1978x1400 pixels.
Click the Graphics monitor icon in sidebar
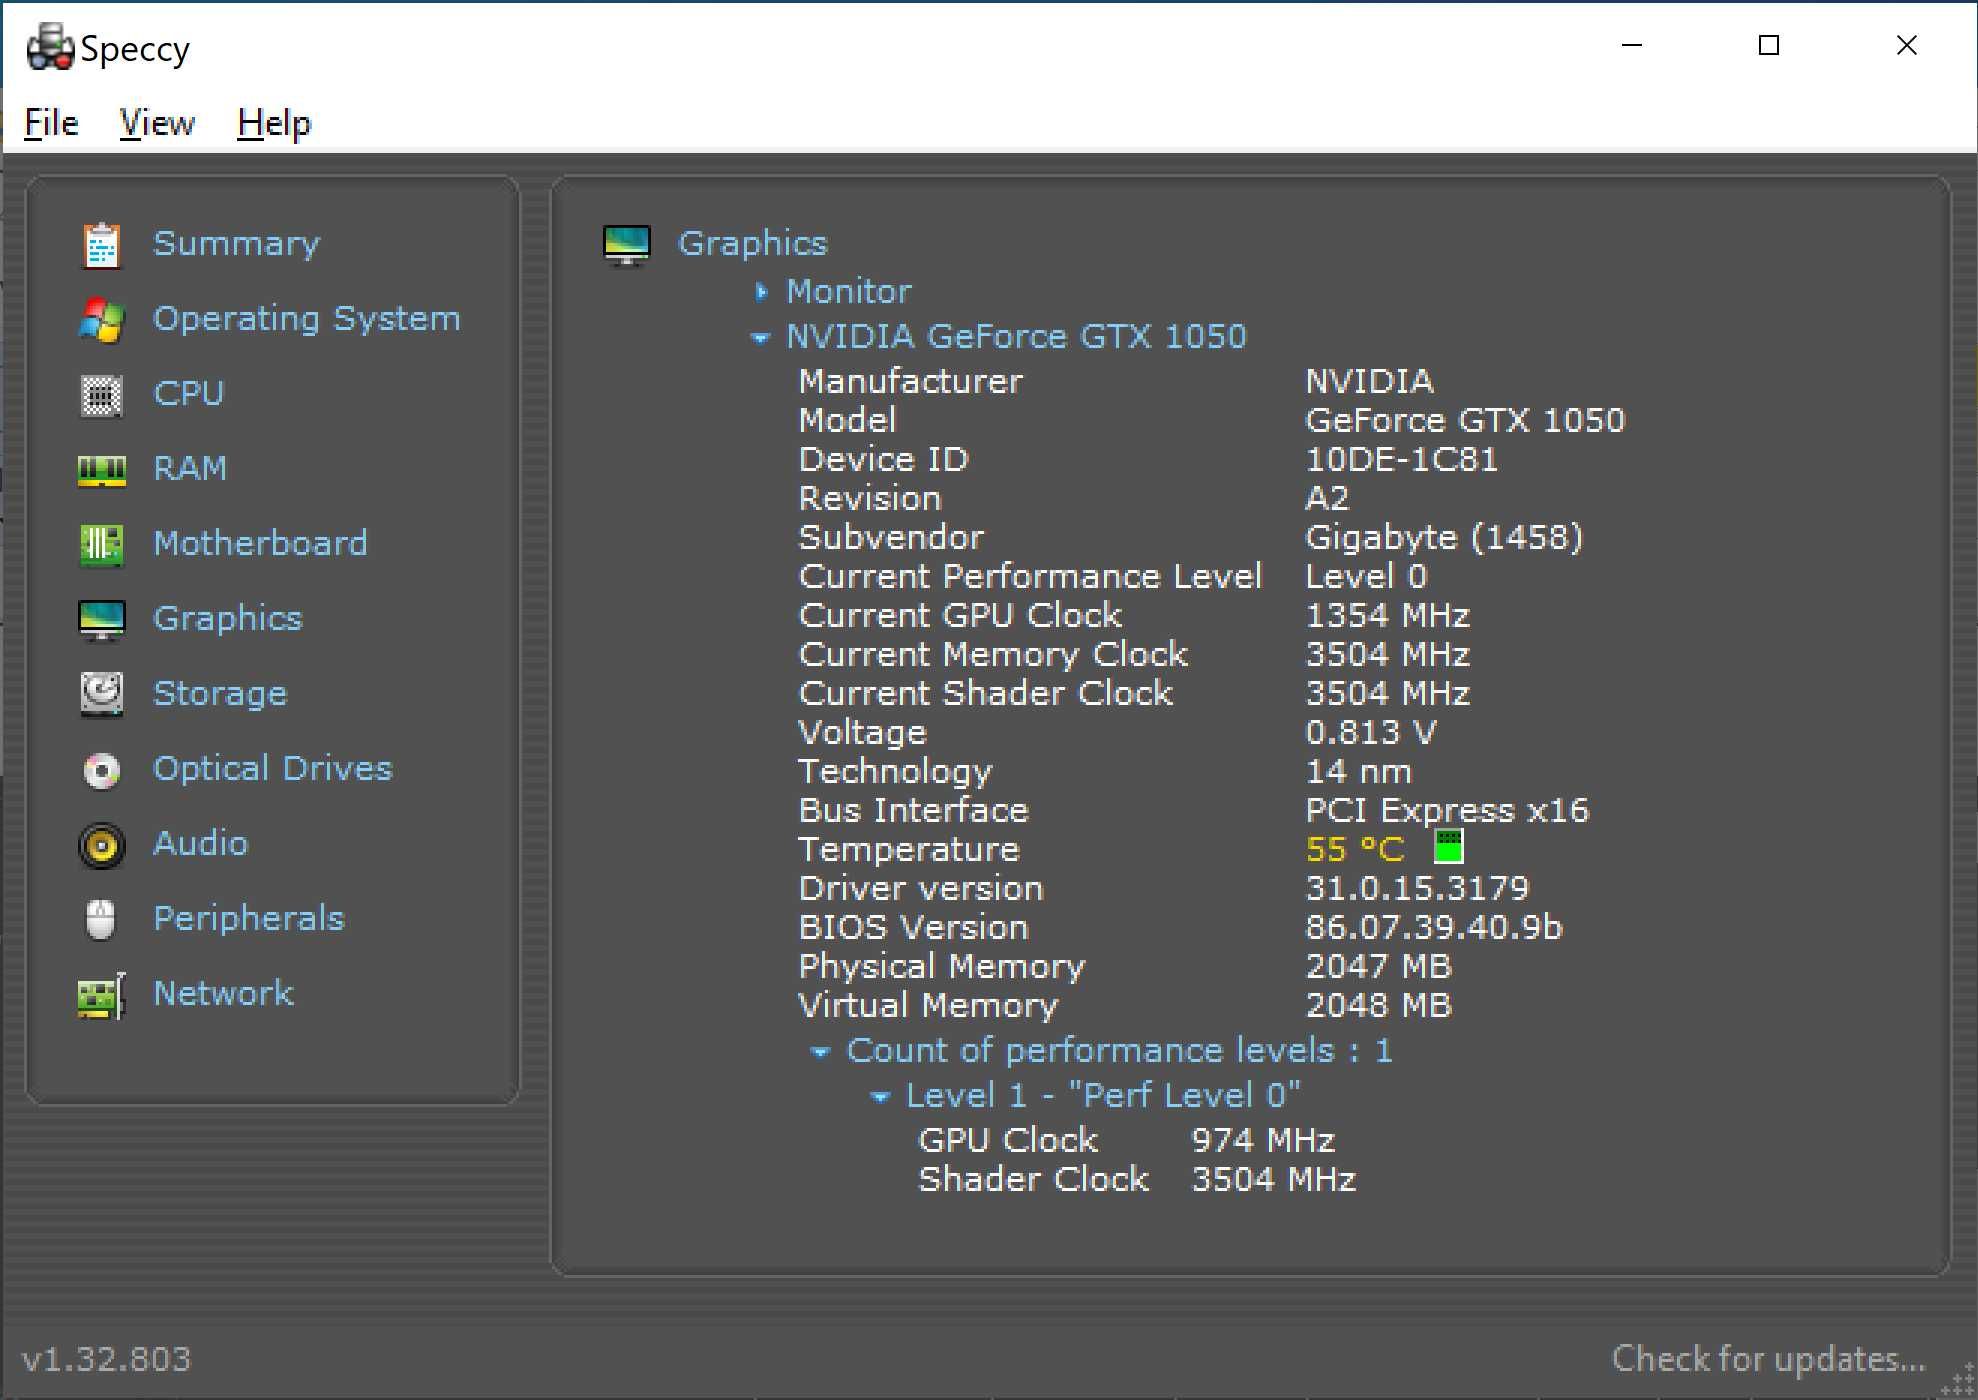pyautogui.click(x=102, y=620)
